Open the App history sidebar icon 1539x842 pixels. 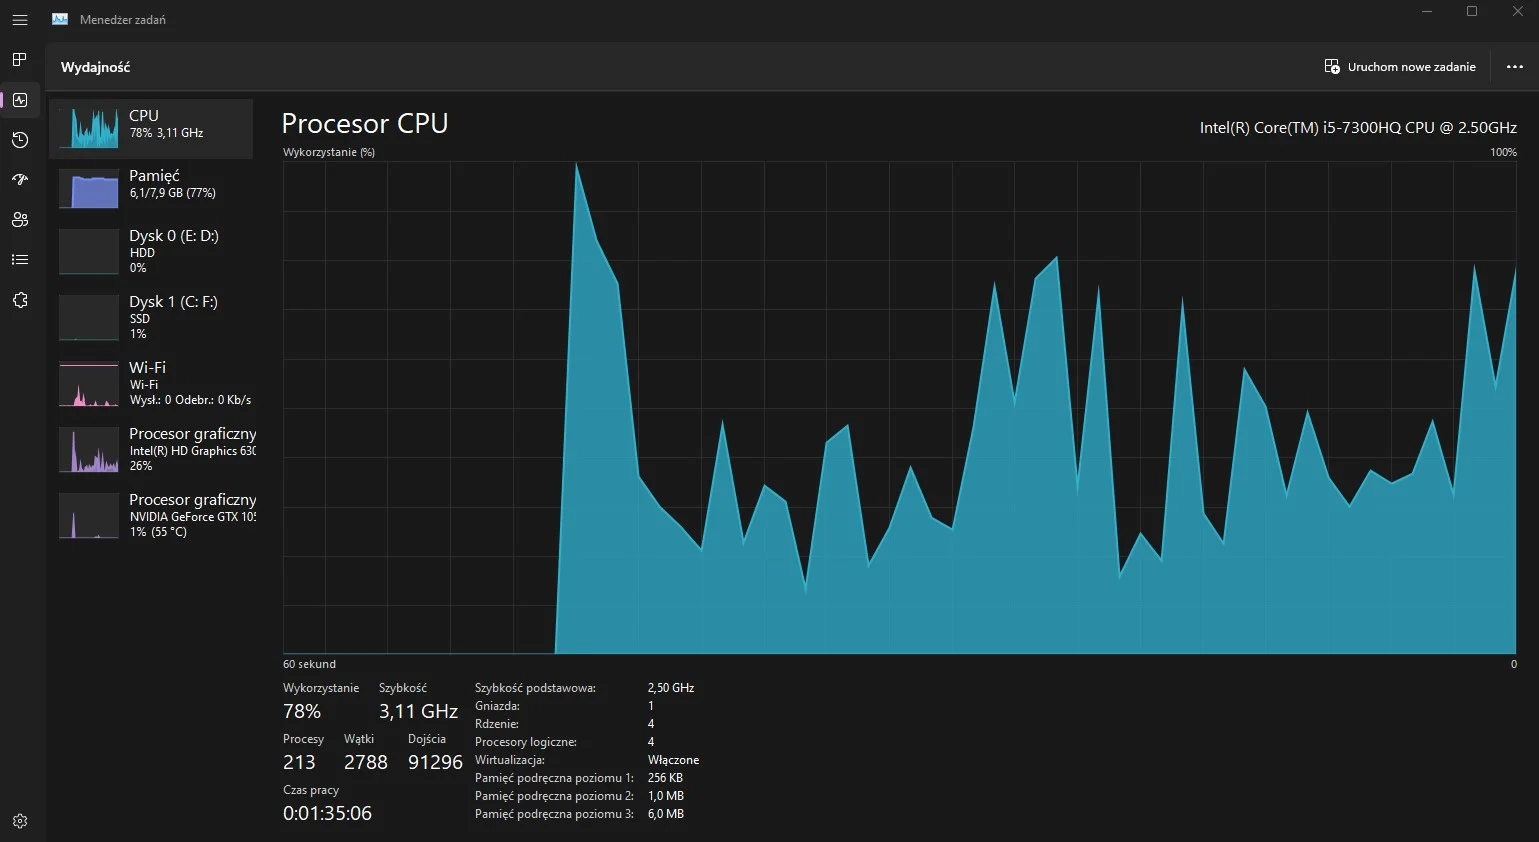point(20,140)
